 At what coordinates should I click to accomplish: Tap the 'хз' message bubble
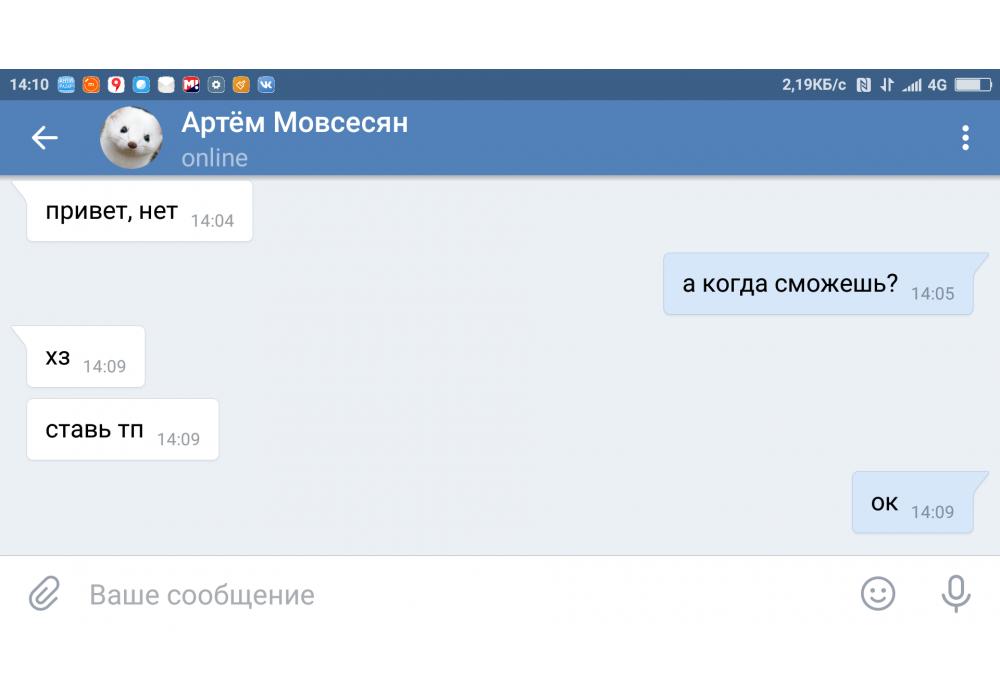pos(85,358)
